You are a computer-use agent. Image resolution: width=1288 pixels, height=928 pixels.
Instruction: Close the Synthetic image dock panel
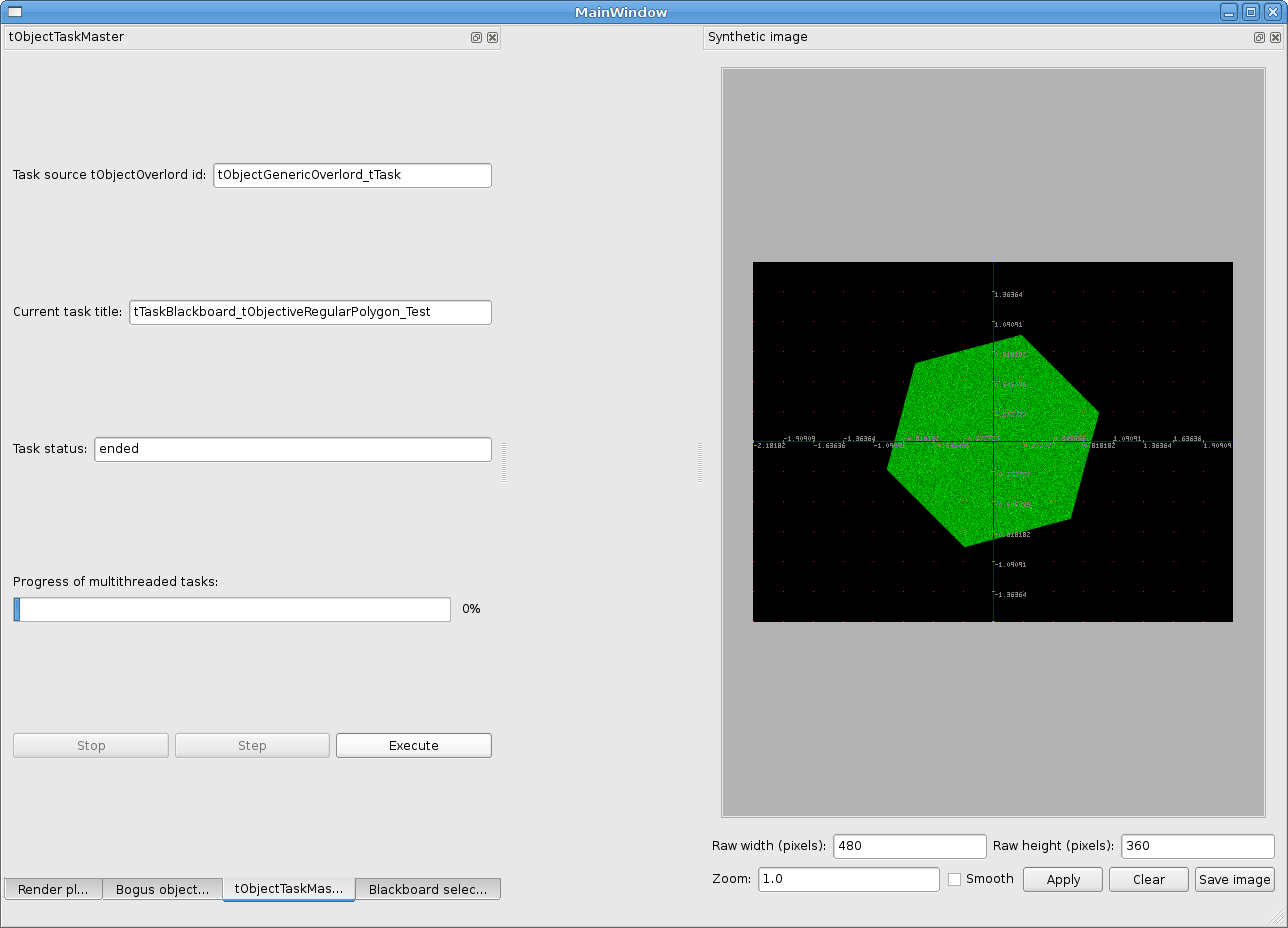coord(1275,37)
